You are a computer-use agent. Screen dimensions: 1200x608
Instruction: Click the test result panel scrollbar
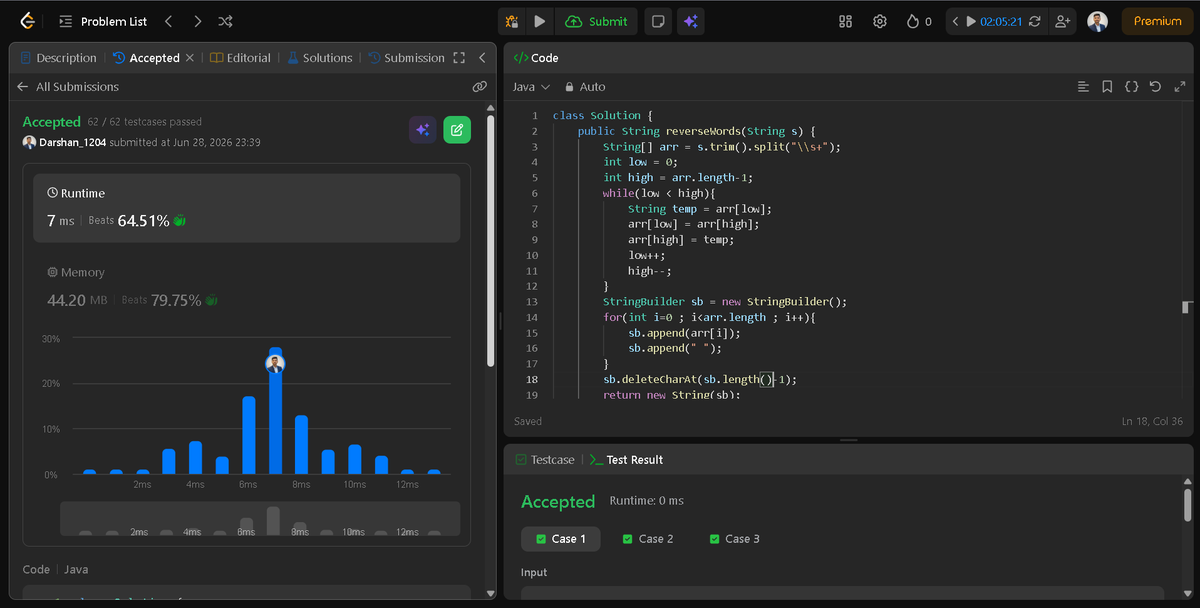tap(1187, 505)
